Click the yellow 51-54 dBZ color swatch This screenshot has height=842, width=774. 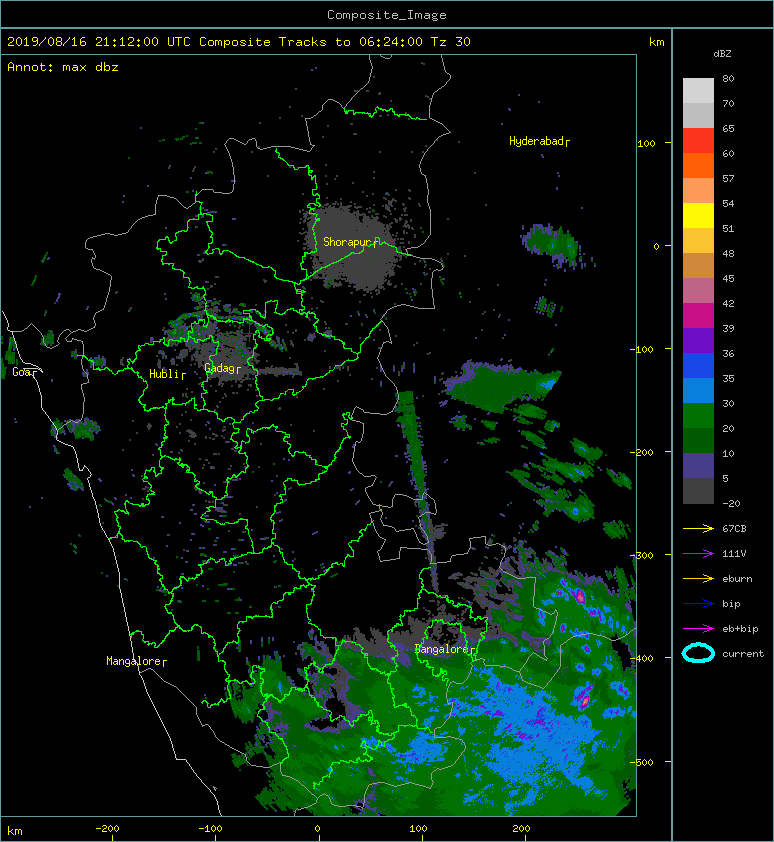(698, 216)
